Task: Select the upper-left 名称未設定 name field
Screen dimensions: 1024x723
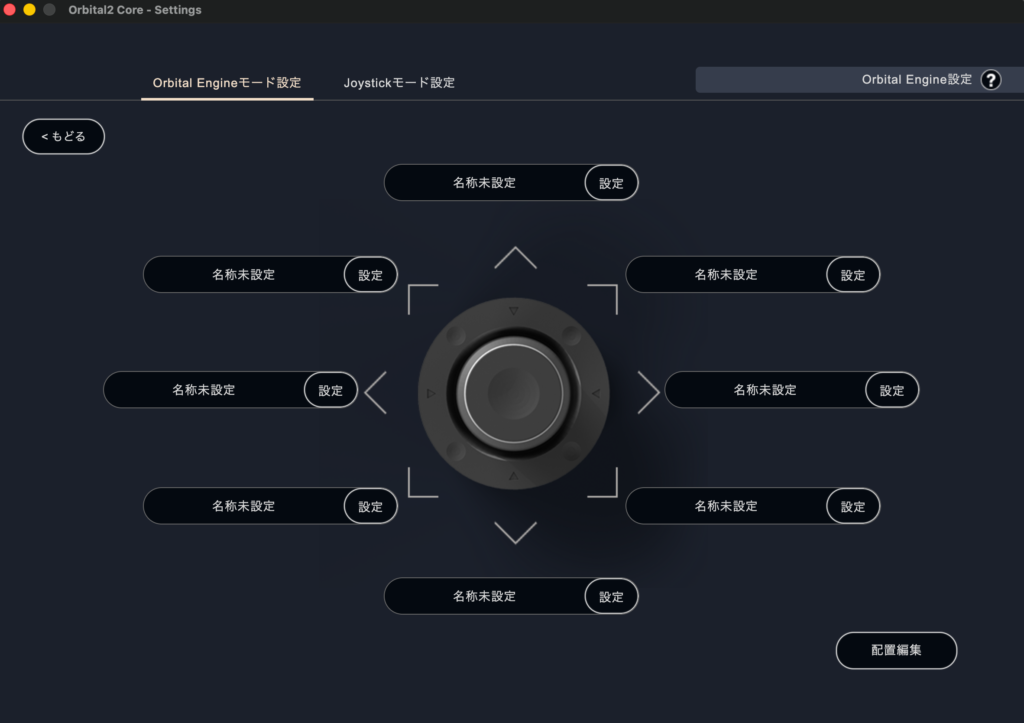Action: [243, 275]
